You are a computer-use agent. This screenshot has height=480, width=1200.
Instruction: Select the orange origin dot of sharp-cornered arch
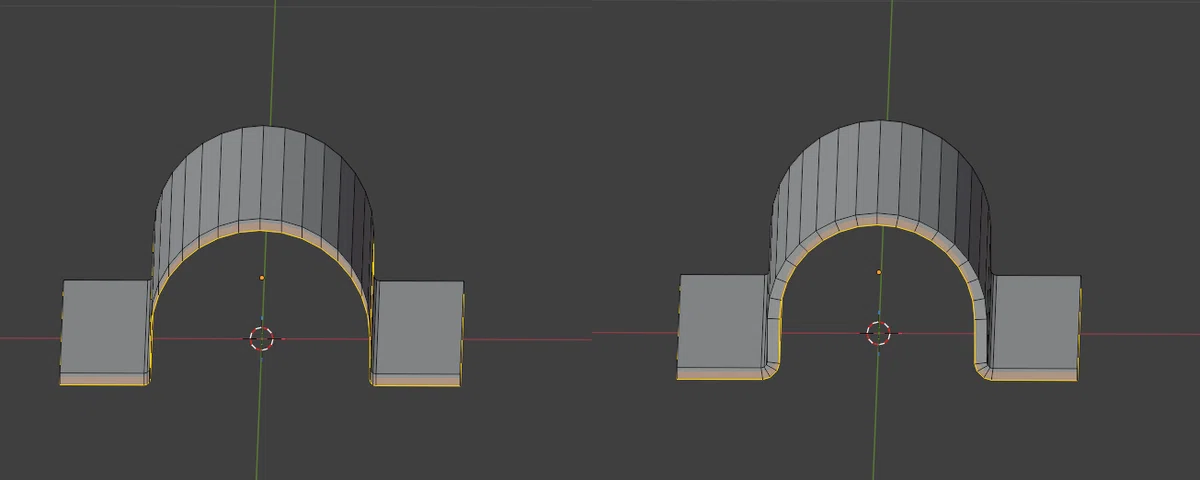coord(262,277)
